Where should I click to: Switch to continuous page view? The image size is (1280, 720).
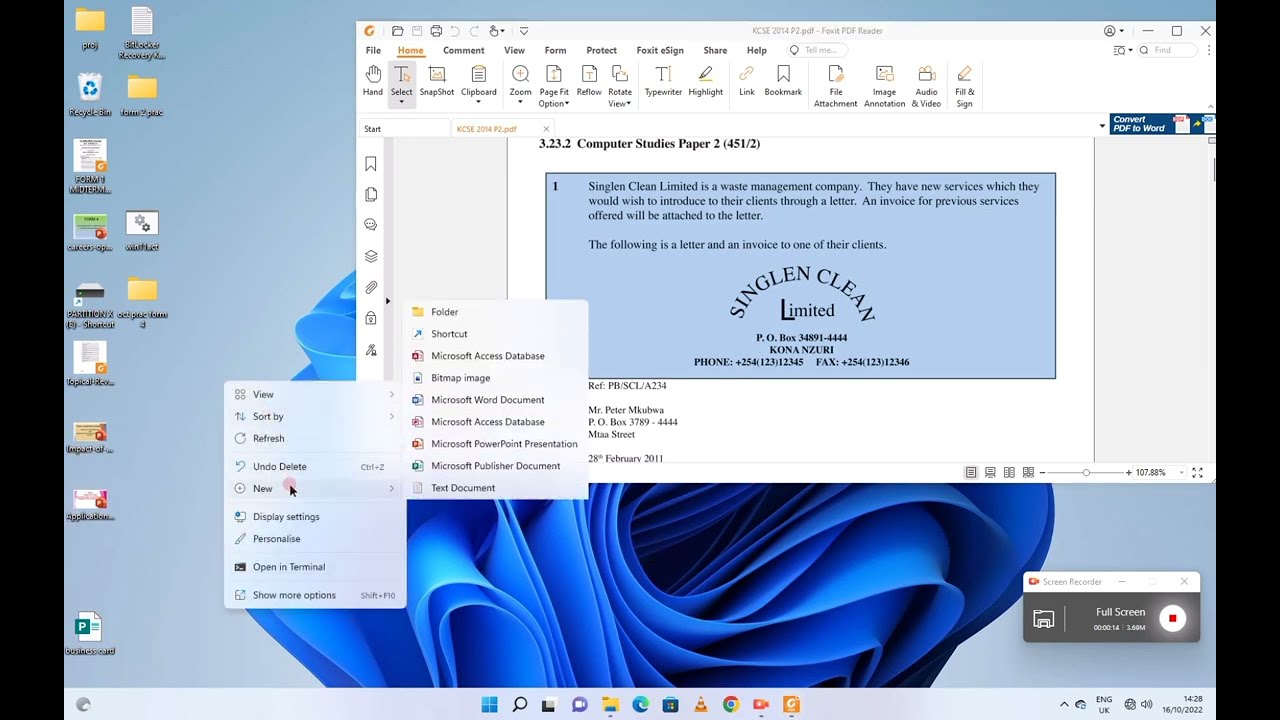click(x=990, y=472)
